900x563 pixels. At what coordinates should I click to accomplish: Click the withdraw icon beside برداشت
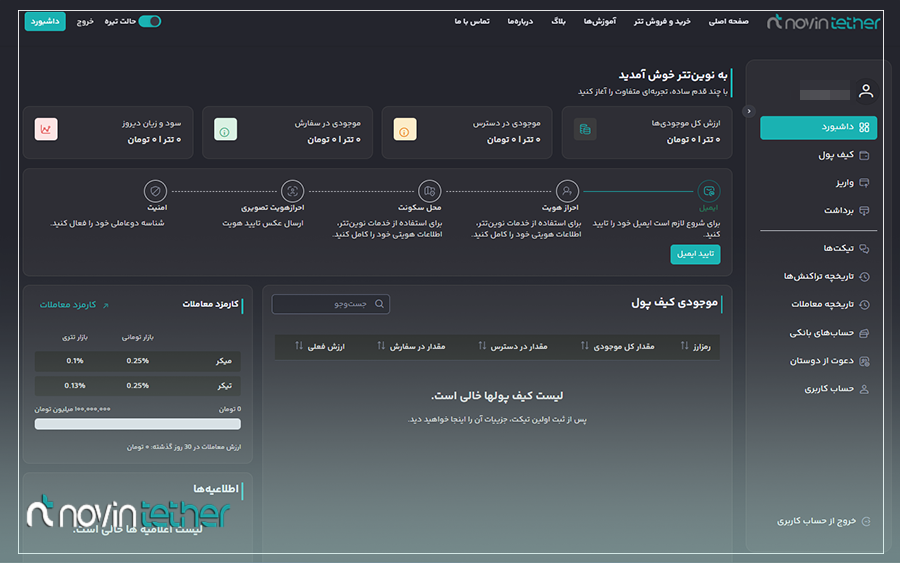tap(864, 211)
